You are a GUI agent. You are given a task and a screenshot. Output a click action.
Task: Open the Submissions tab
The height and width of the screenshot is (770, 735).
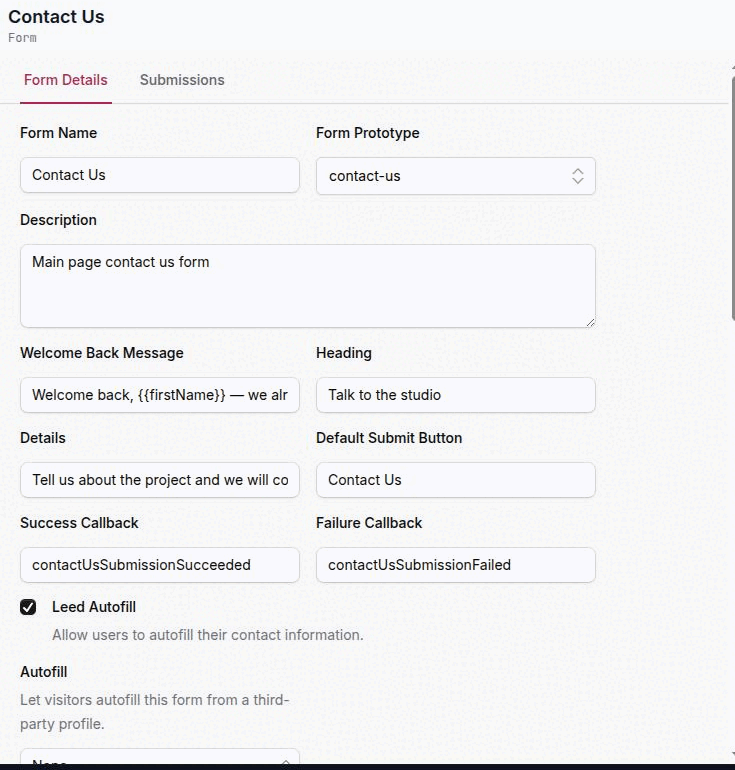click(x=182, y=80)
